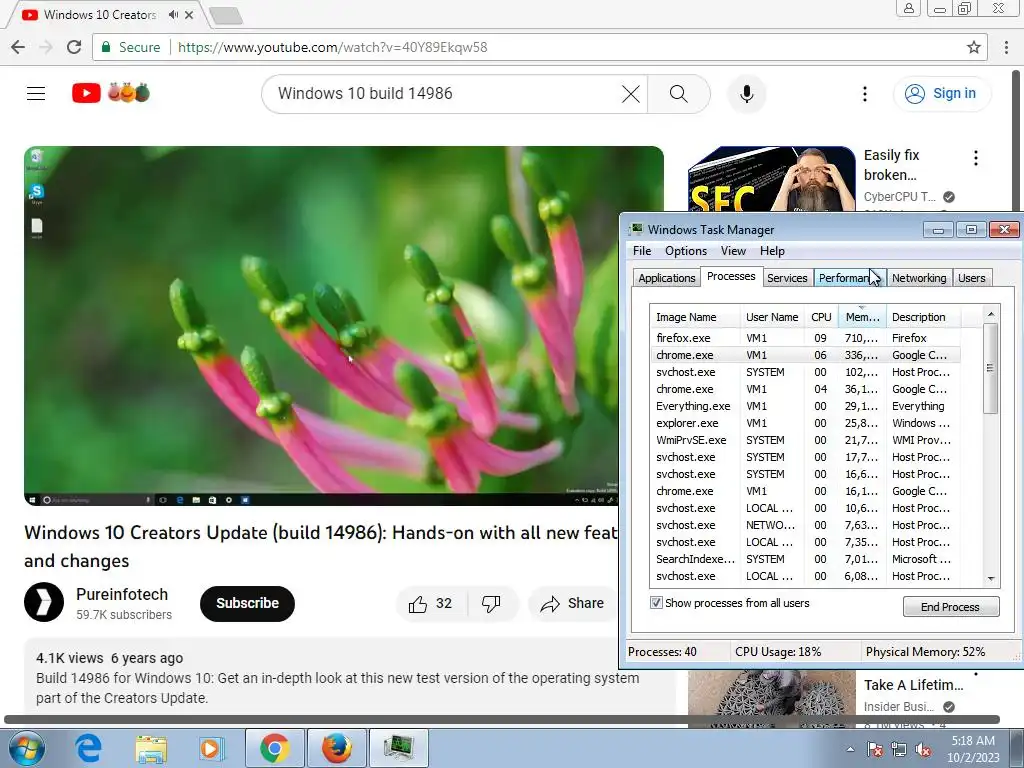
Task: Open Easily fix broken video thumbnail
Action: (771, 179)
